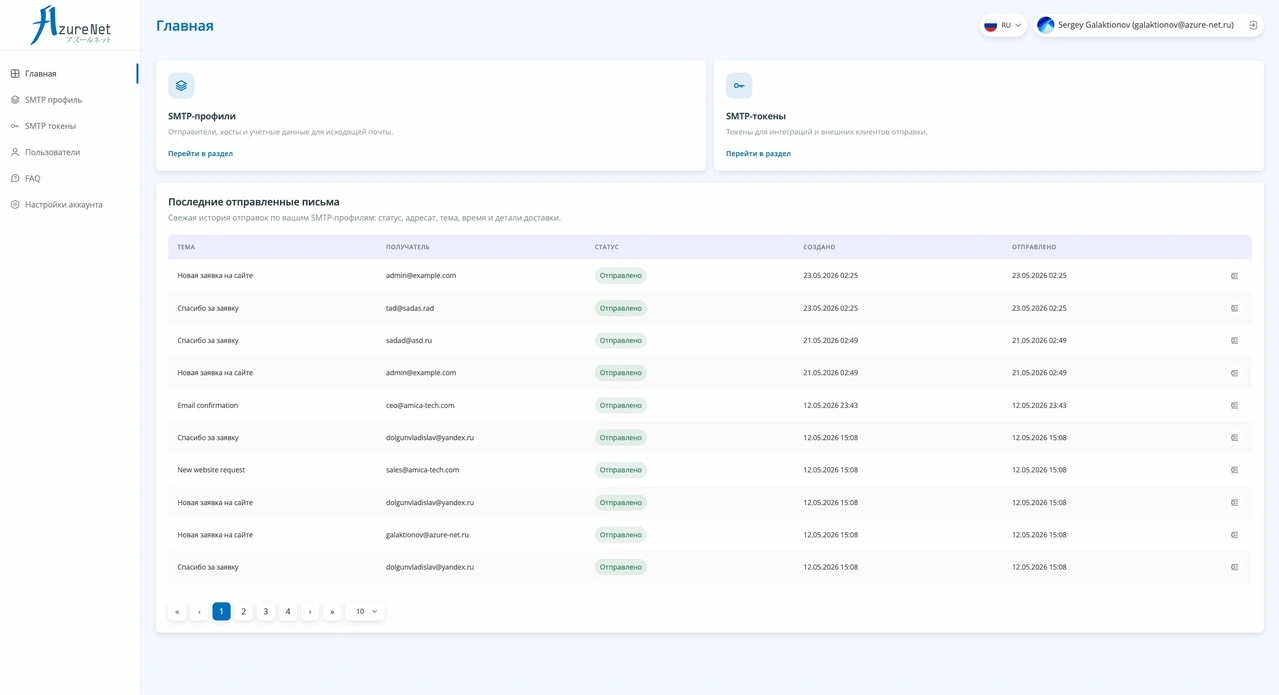1279x695 pixels.
Task: Click the user name Sergey Galaktionov in header
Action: coord(1145,25)
